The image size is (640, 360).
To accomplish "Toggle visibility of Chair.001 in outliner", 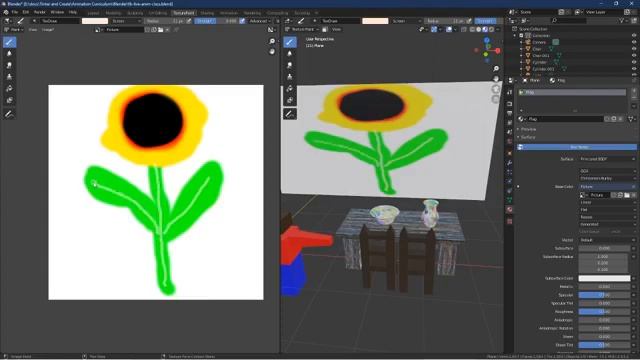I will click(x=634, y=56).
